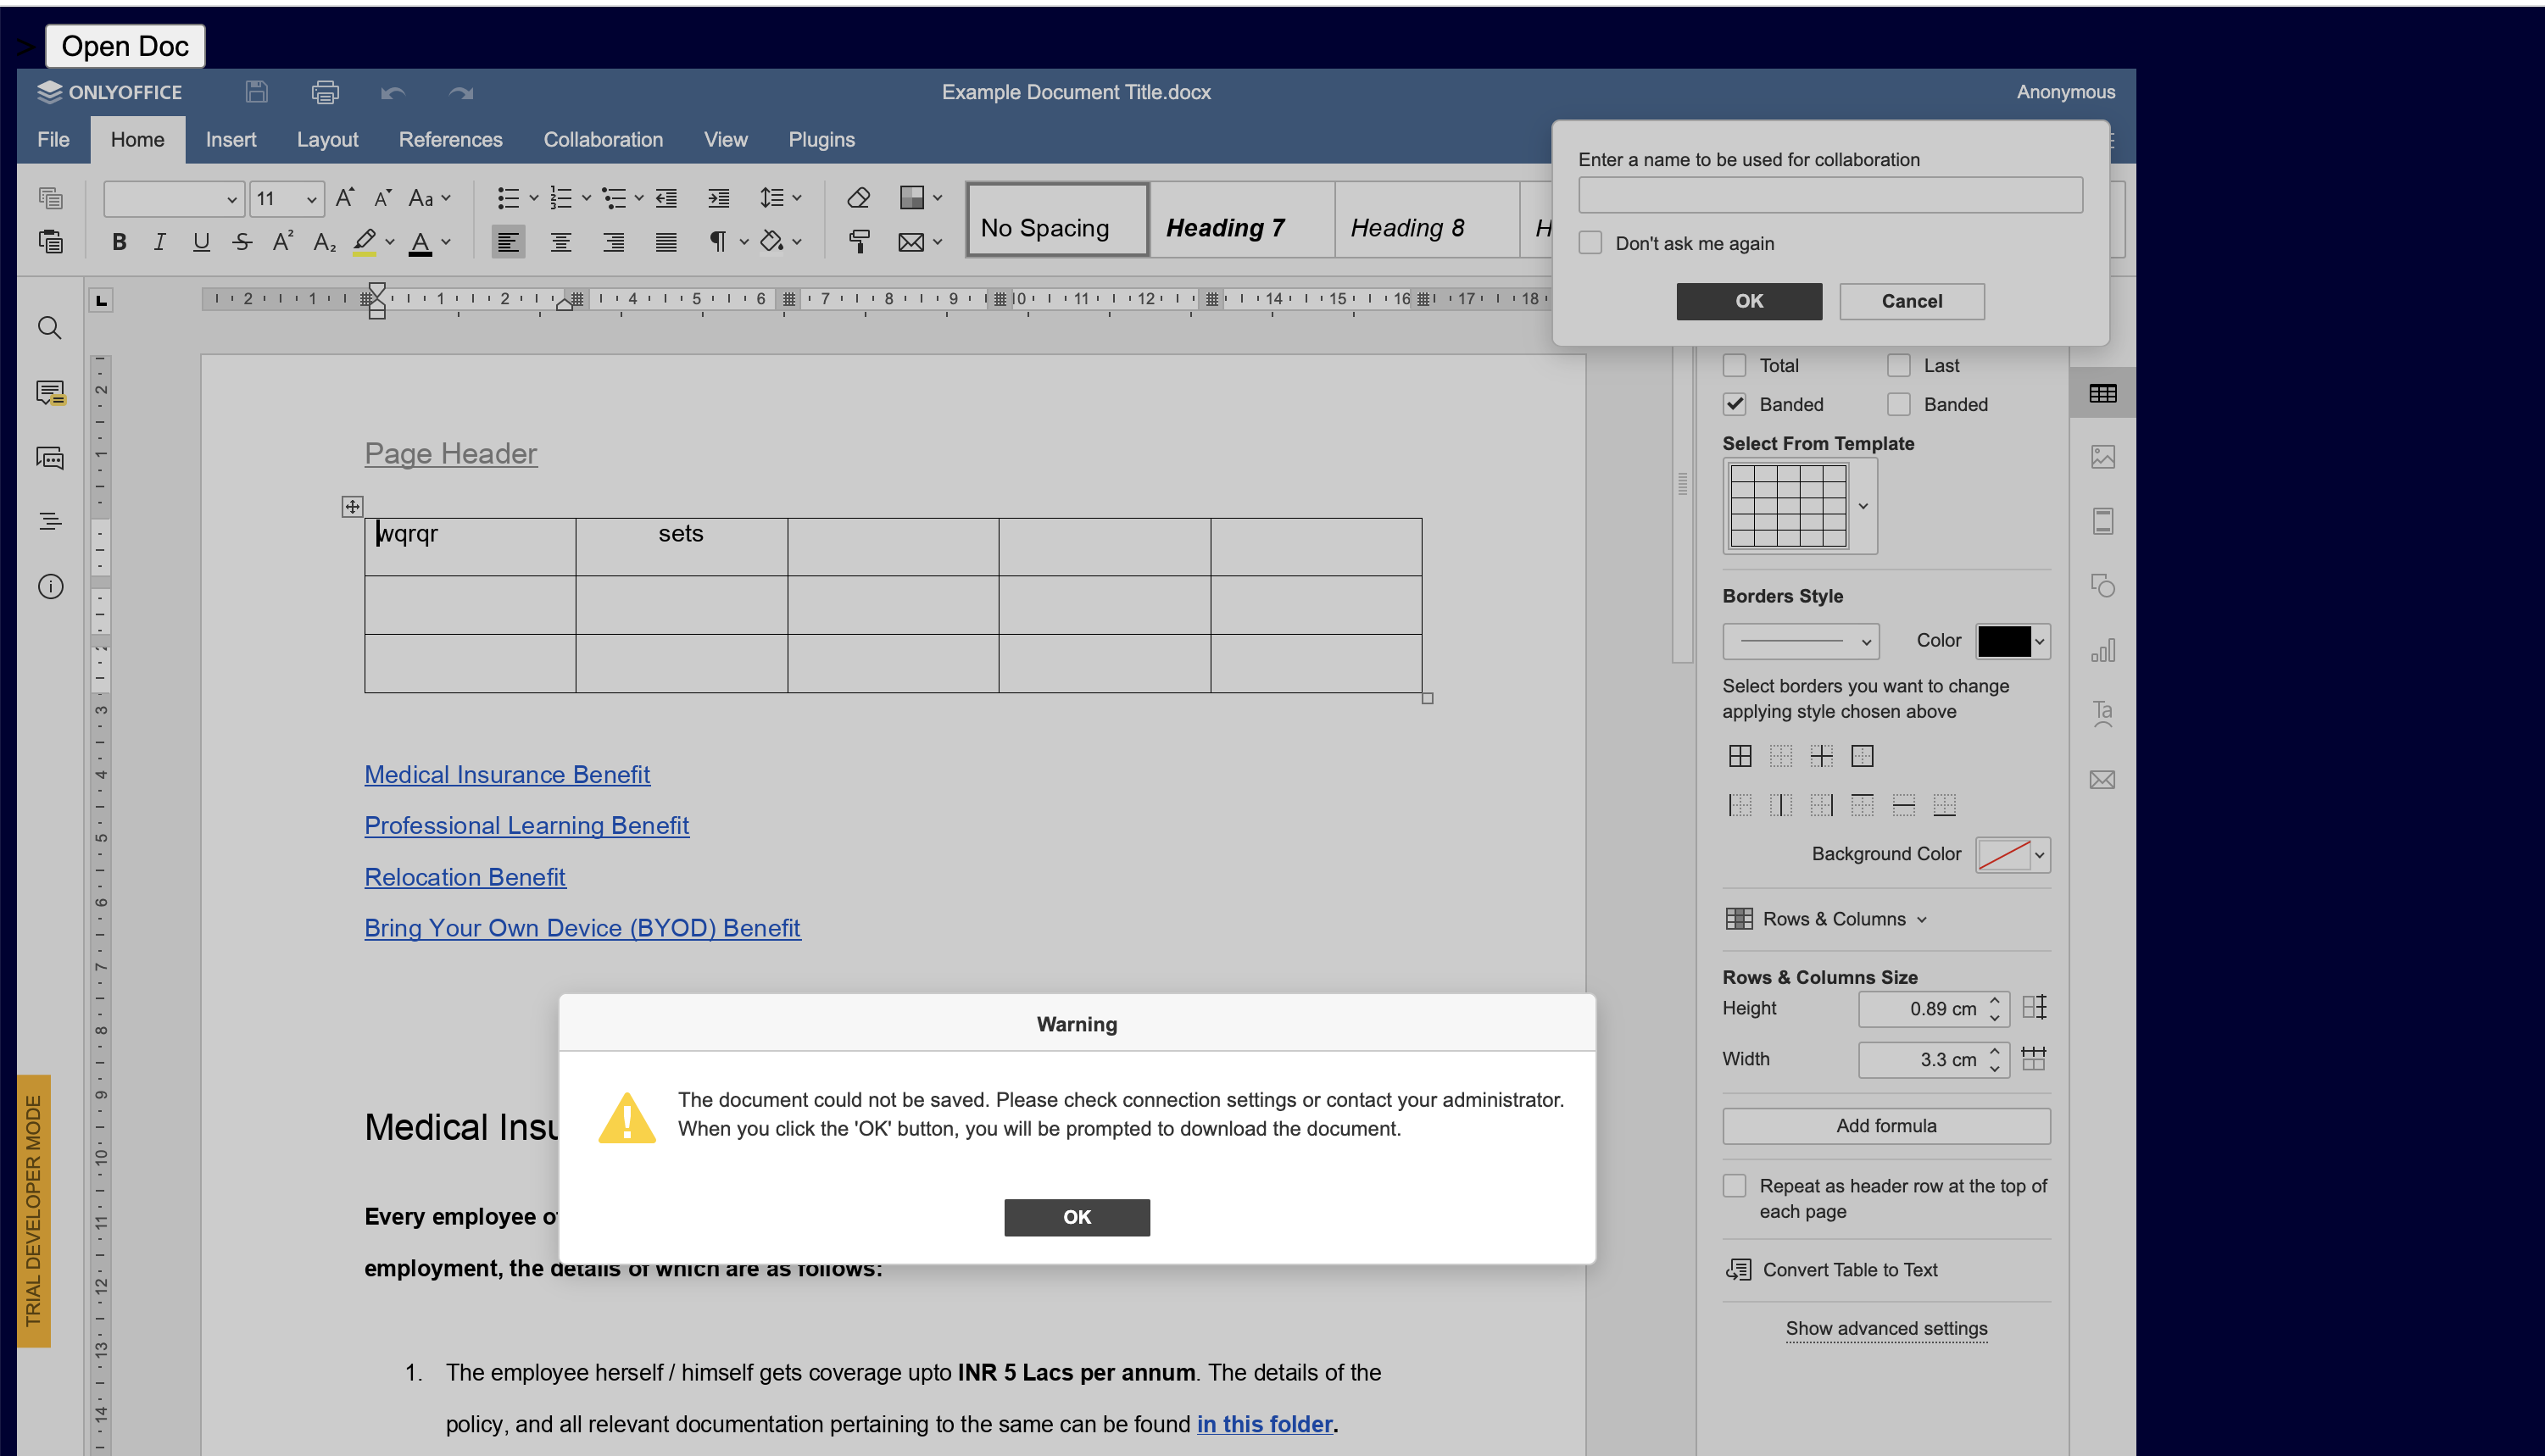Increase paragraph indent
Screen dimensions: 2545x1456
pos(718,198)
